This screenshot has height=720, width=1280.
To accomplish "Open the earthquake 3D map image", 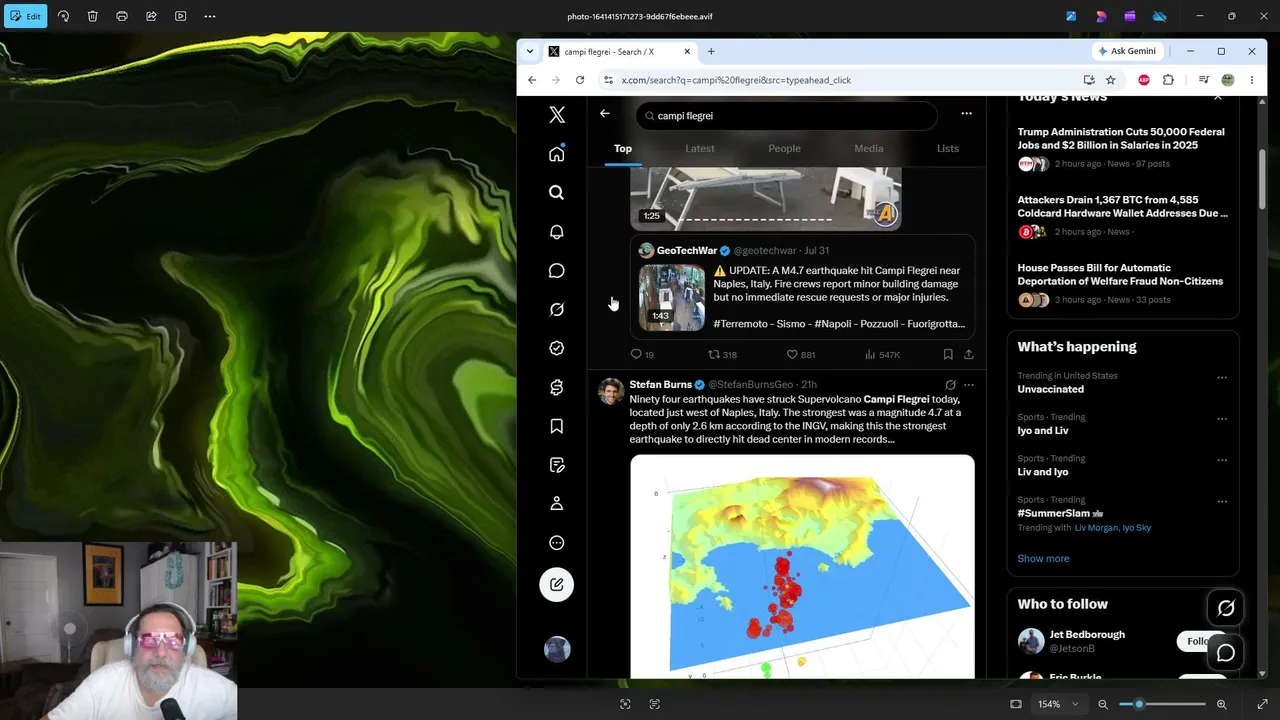I will 802,567.
